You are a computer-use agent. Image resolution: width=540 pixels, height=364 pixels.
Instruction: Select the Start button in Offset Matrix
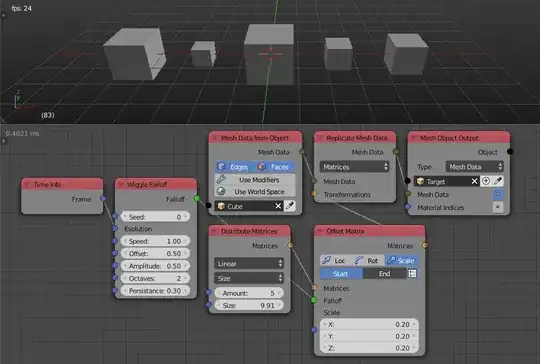(341, 273)
